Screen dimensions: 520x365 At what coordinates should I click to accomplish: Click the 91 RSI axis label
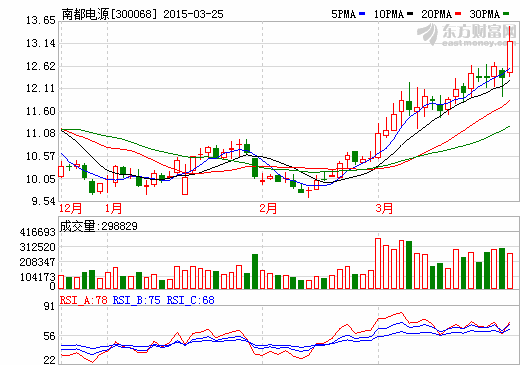tap(49, 306)
